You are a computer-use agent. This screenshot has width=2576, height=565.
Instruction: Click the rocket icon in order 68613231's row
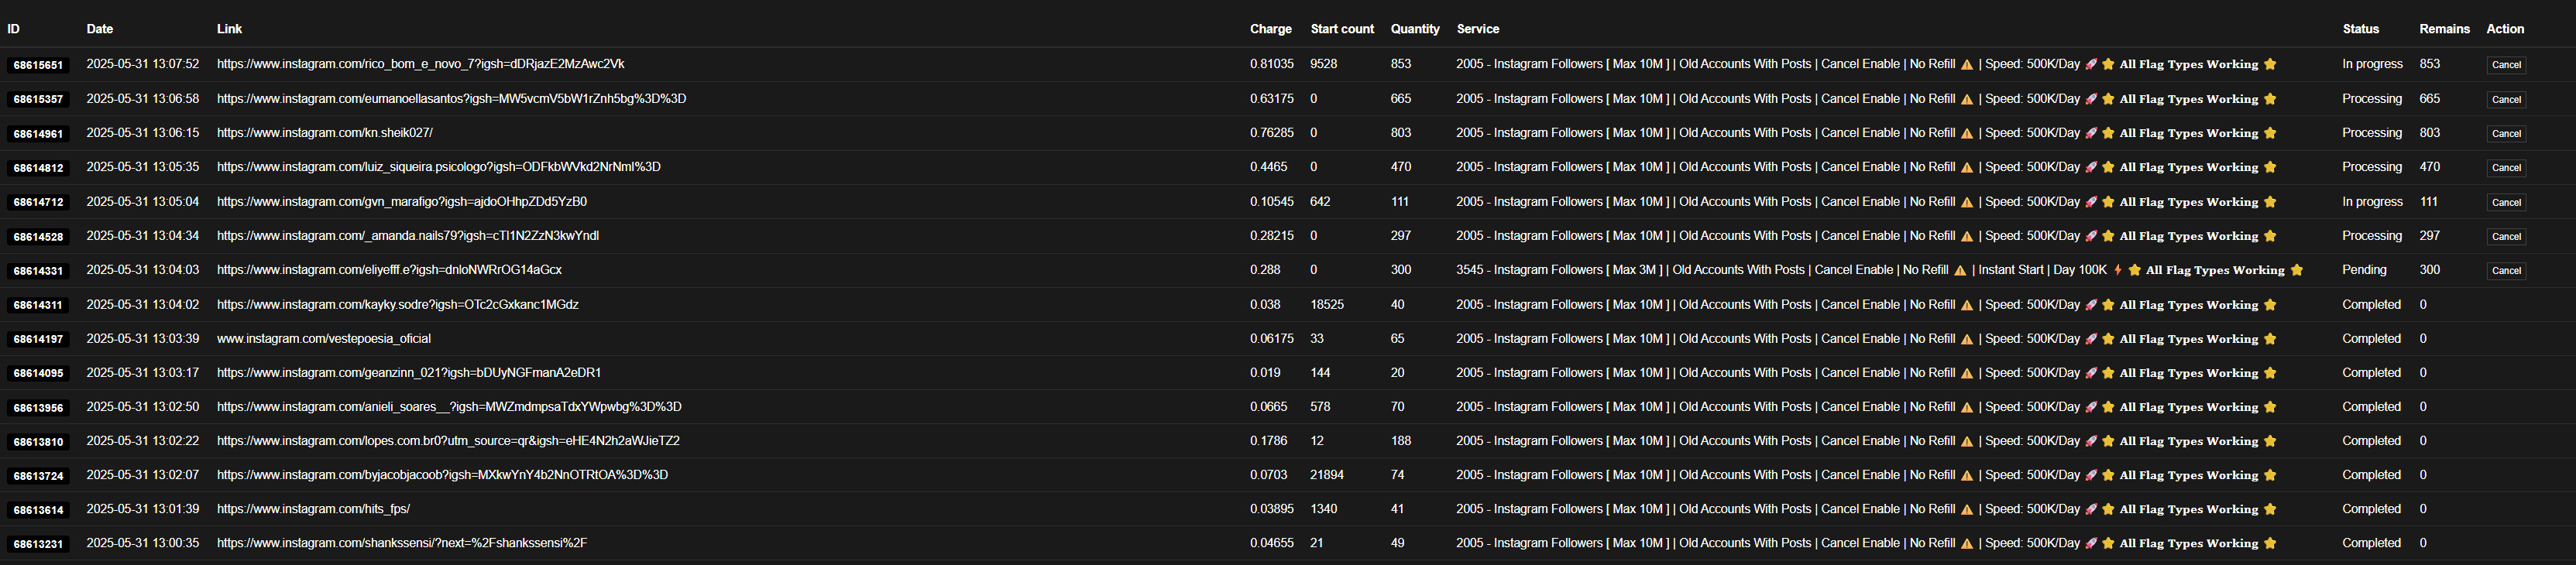(2090, 543)
